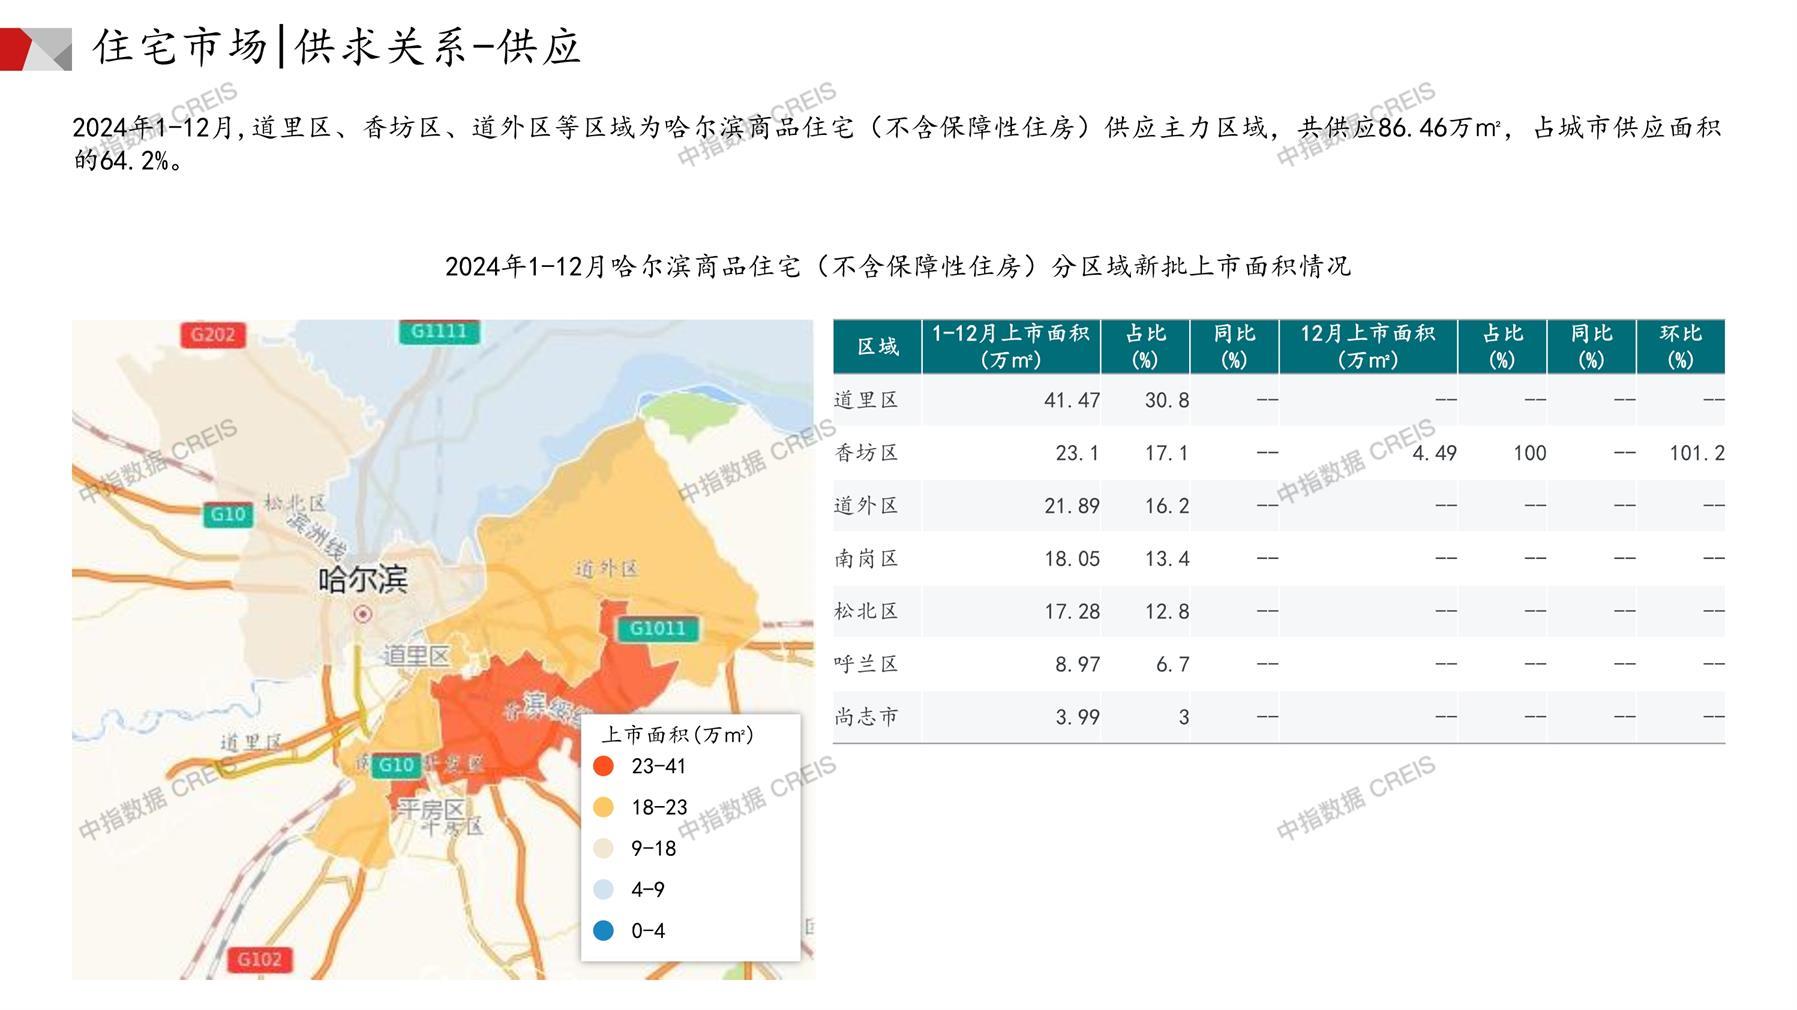Click the red G202 highway badge
The height and width of the screenshot is (1010, 1797).
click(x=212, y=334)
